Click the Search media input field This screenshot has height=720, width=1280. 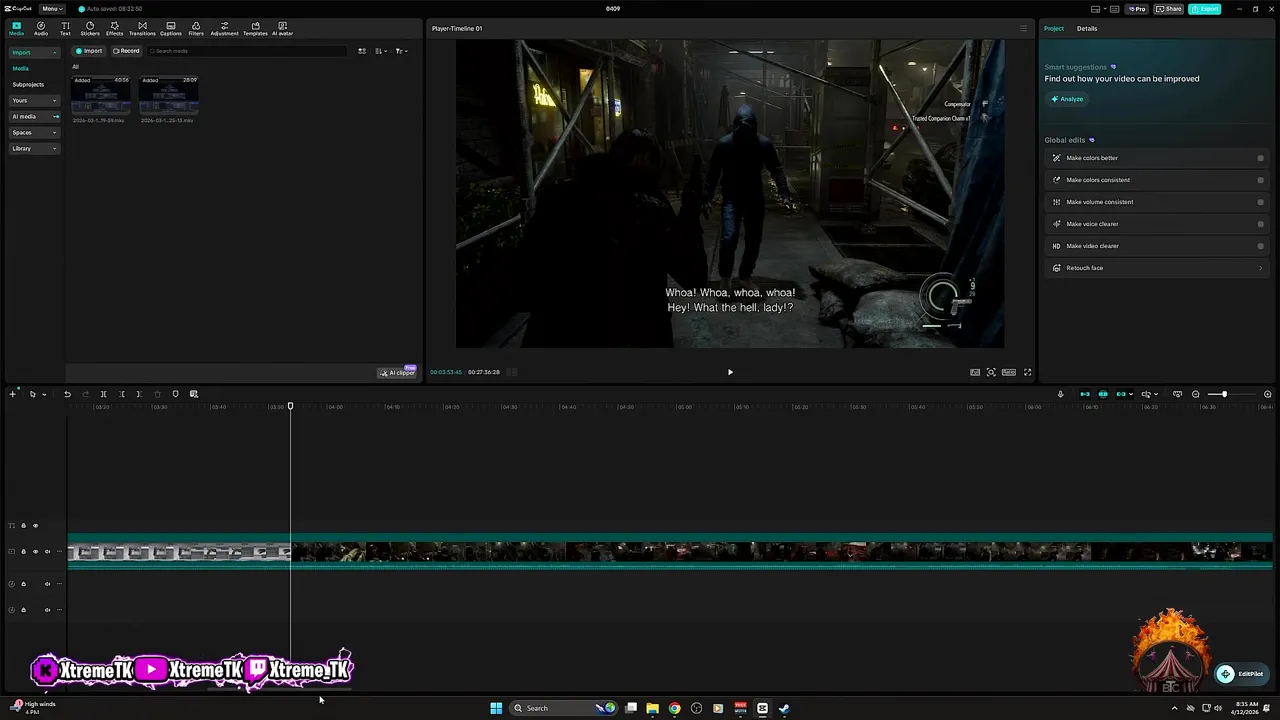(x=245, y=51)
